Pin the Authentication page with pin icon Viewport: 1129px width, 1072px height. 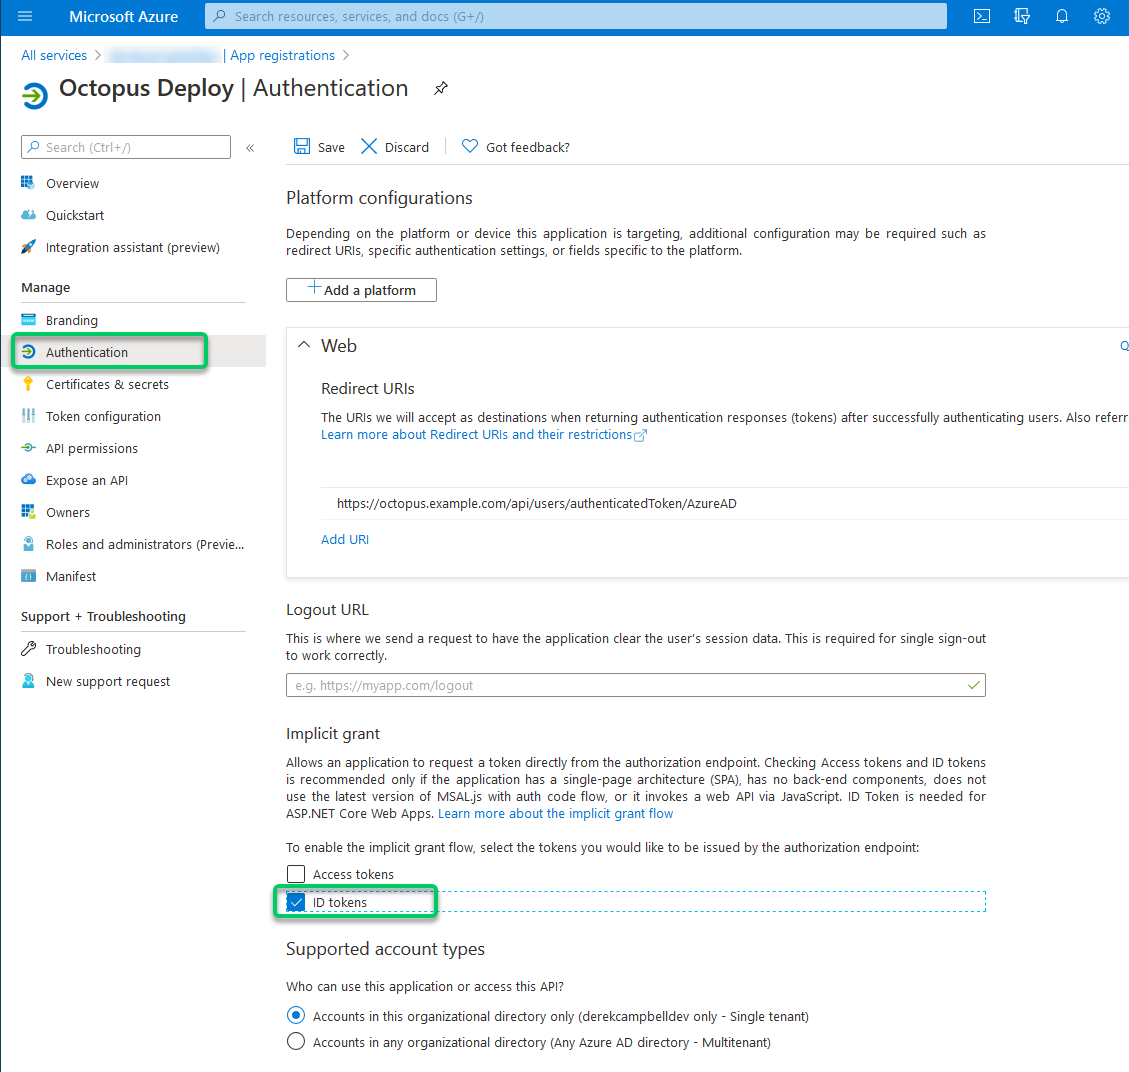pyautogui.click(x=440, y=89)
